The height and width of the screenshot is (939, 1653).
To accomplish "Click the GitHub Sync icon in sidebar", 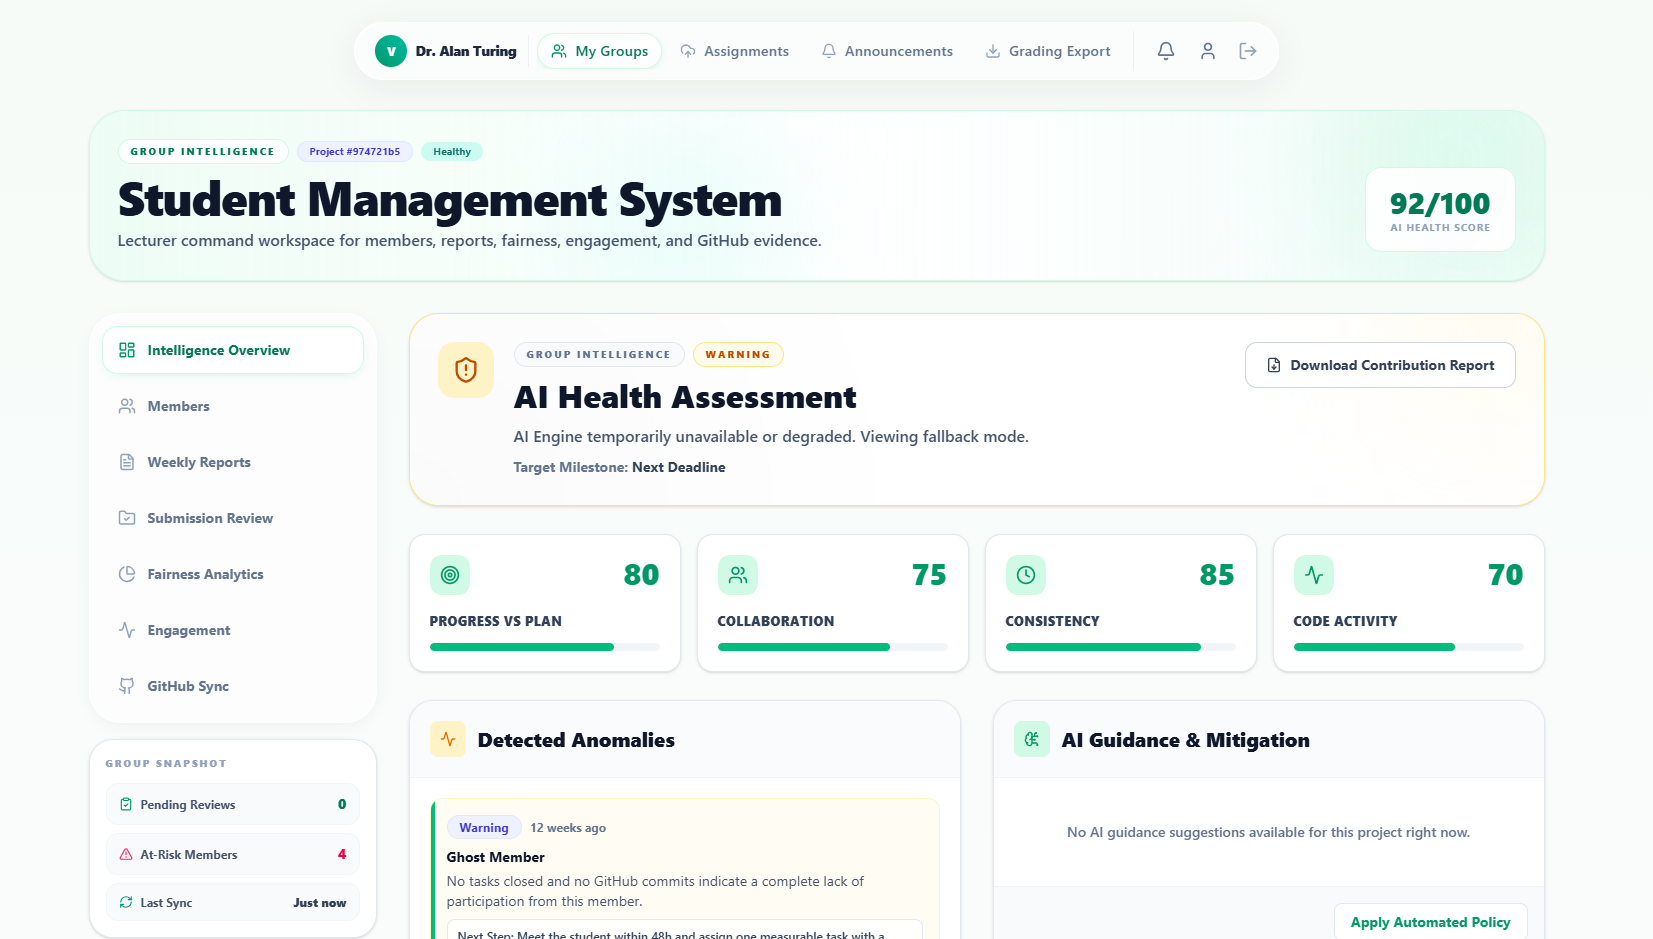I will point(127,686).
